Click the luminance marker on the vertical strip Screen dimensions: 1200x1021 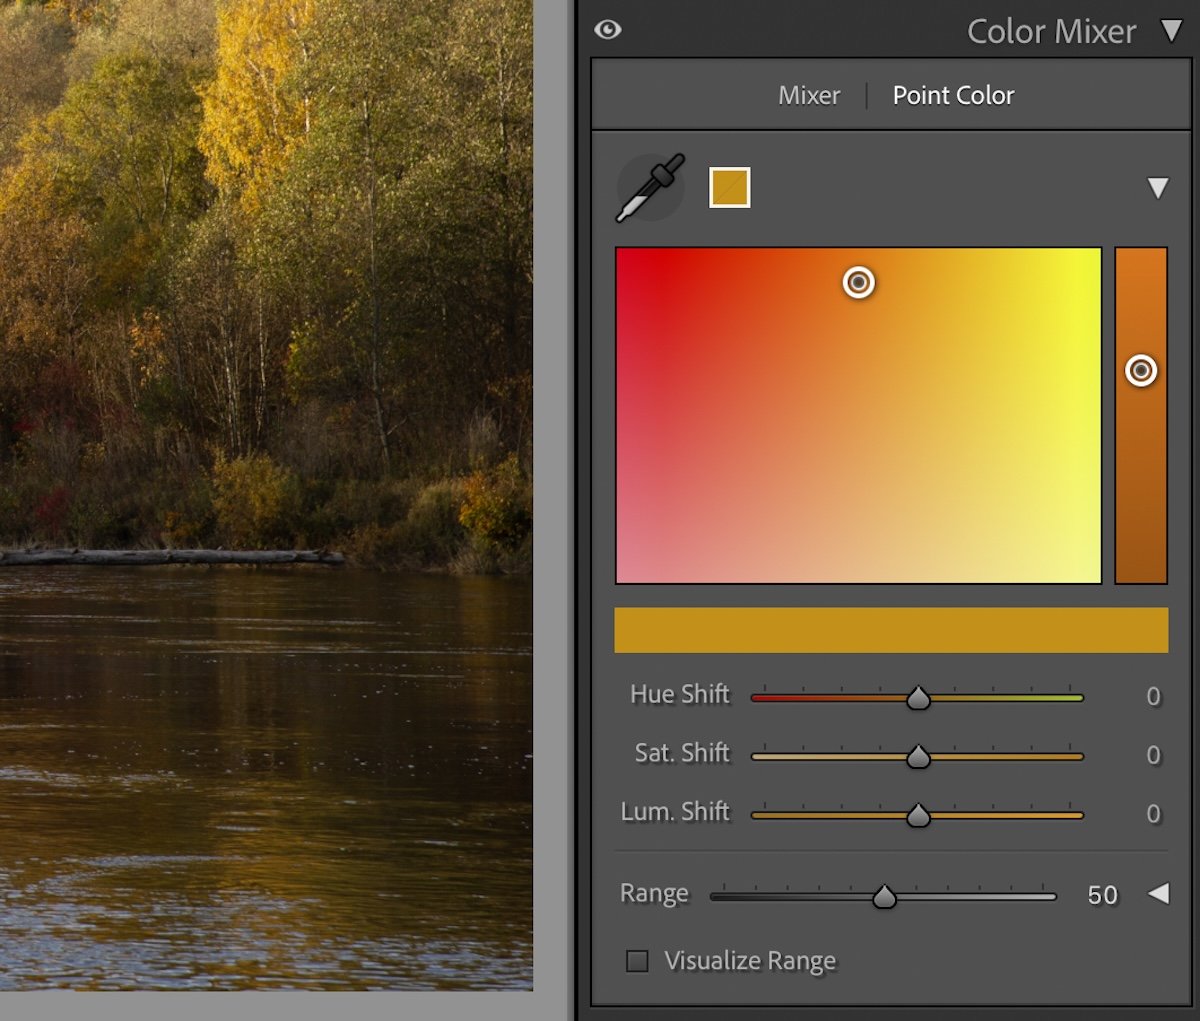[1141, 370]
